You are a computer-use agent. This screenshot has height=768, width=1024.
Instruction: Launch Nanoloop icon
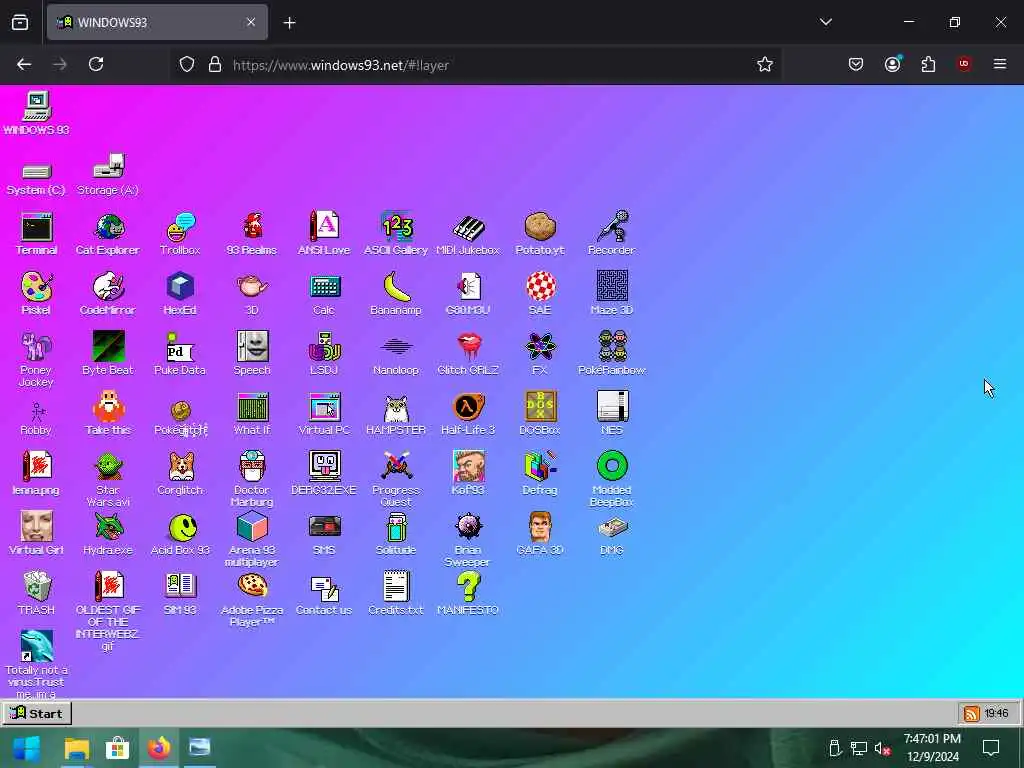tap(396, 347)
